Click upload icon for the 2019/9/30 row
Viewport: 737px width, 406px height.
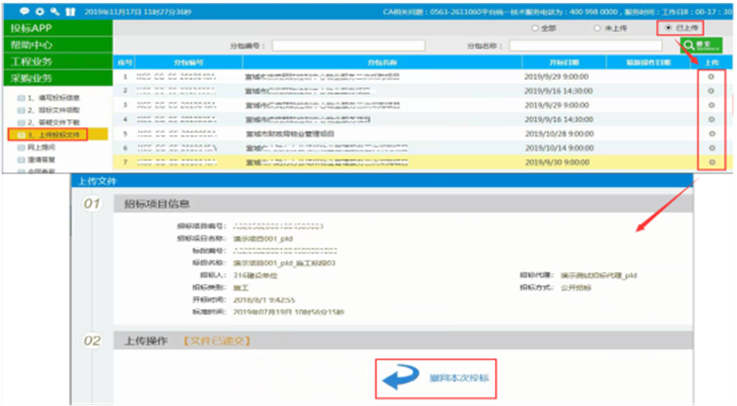[x=710, y=161]
